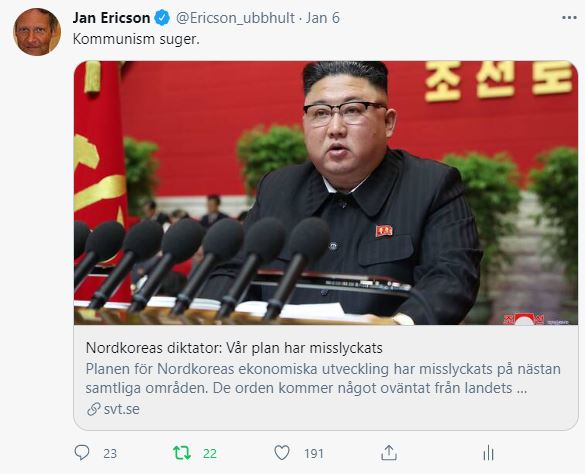Open the article preview photo
This screenshot has width=585, height=474.
[x=326, y=193]
